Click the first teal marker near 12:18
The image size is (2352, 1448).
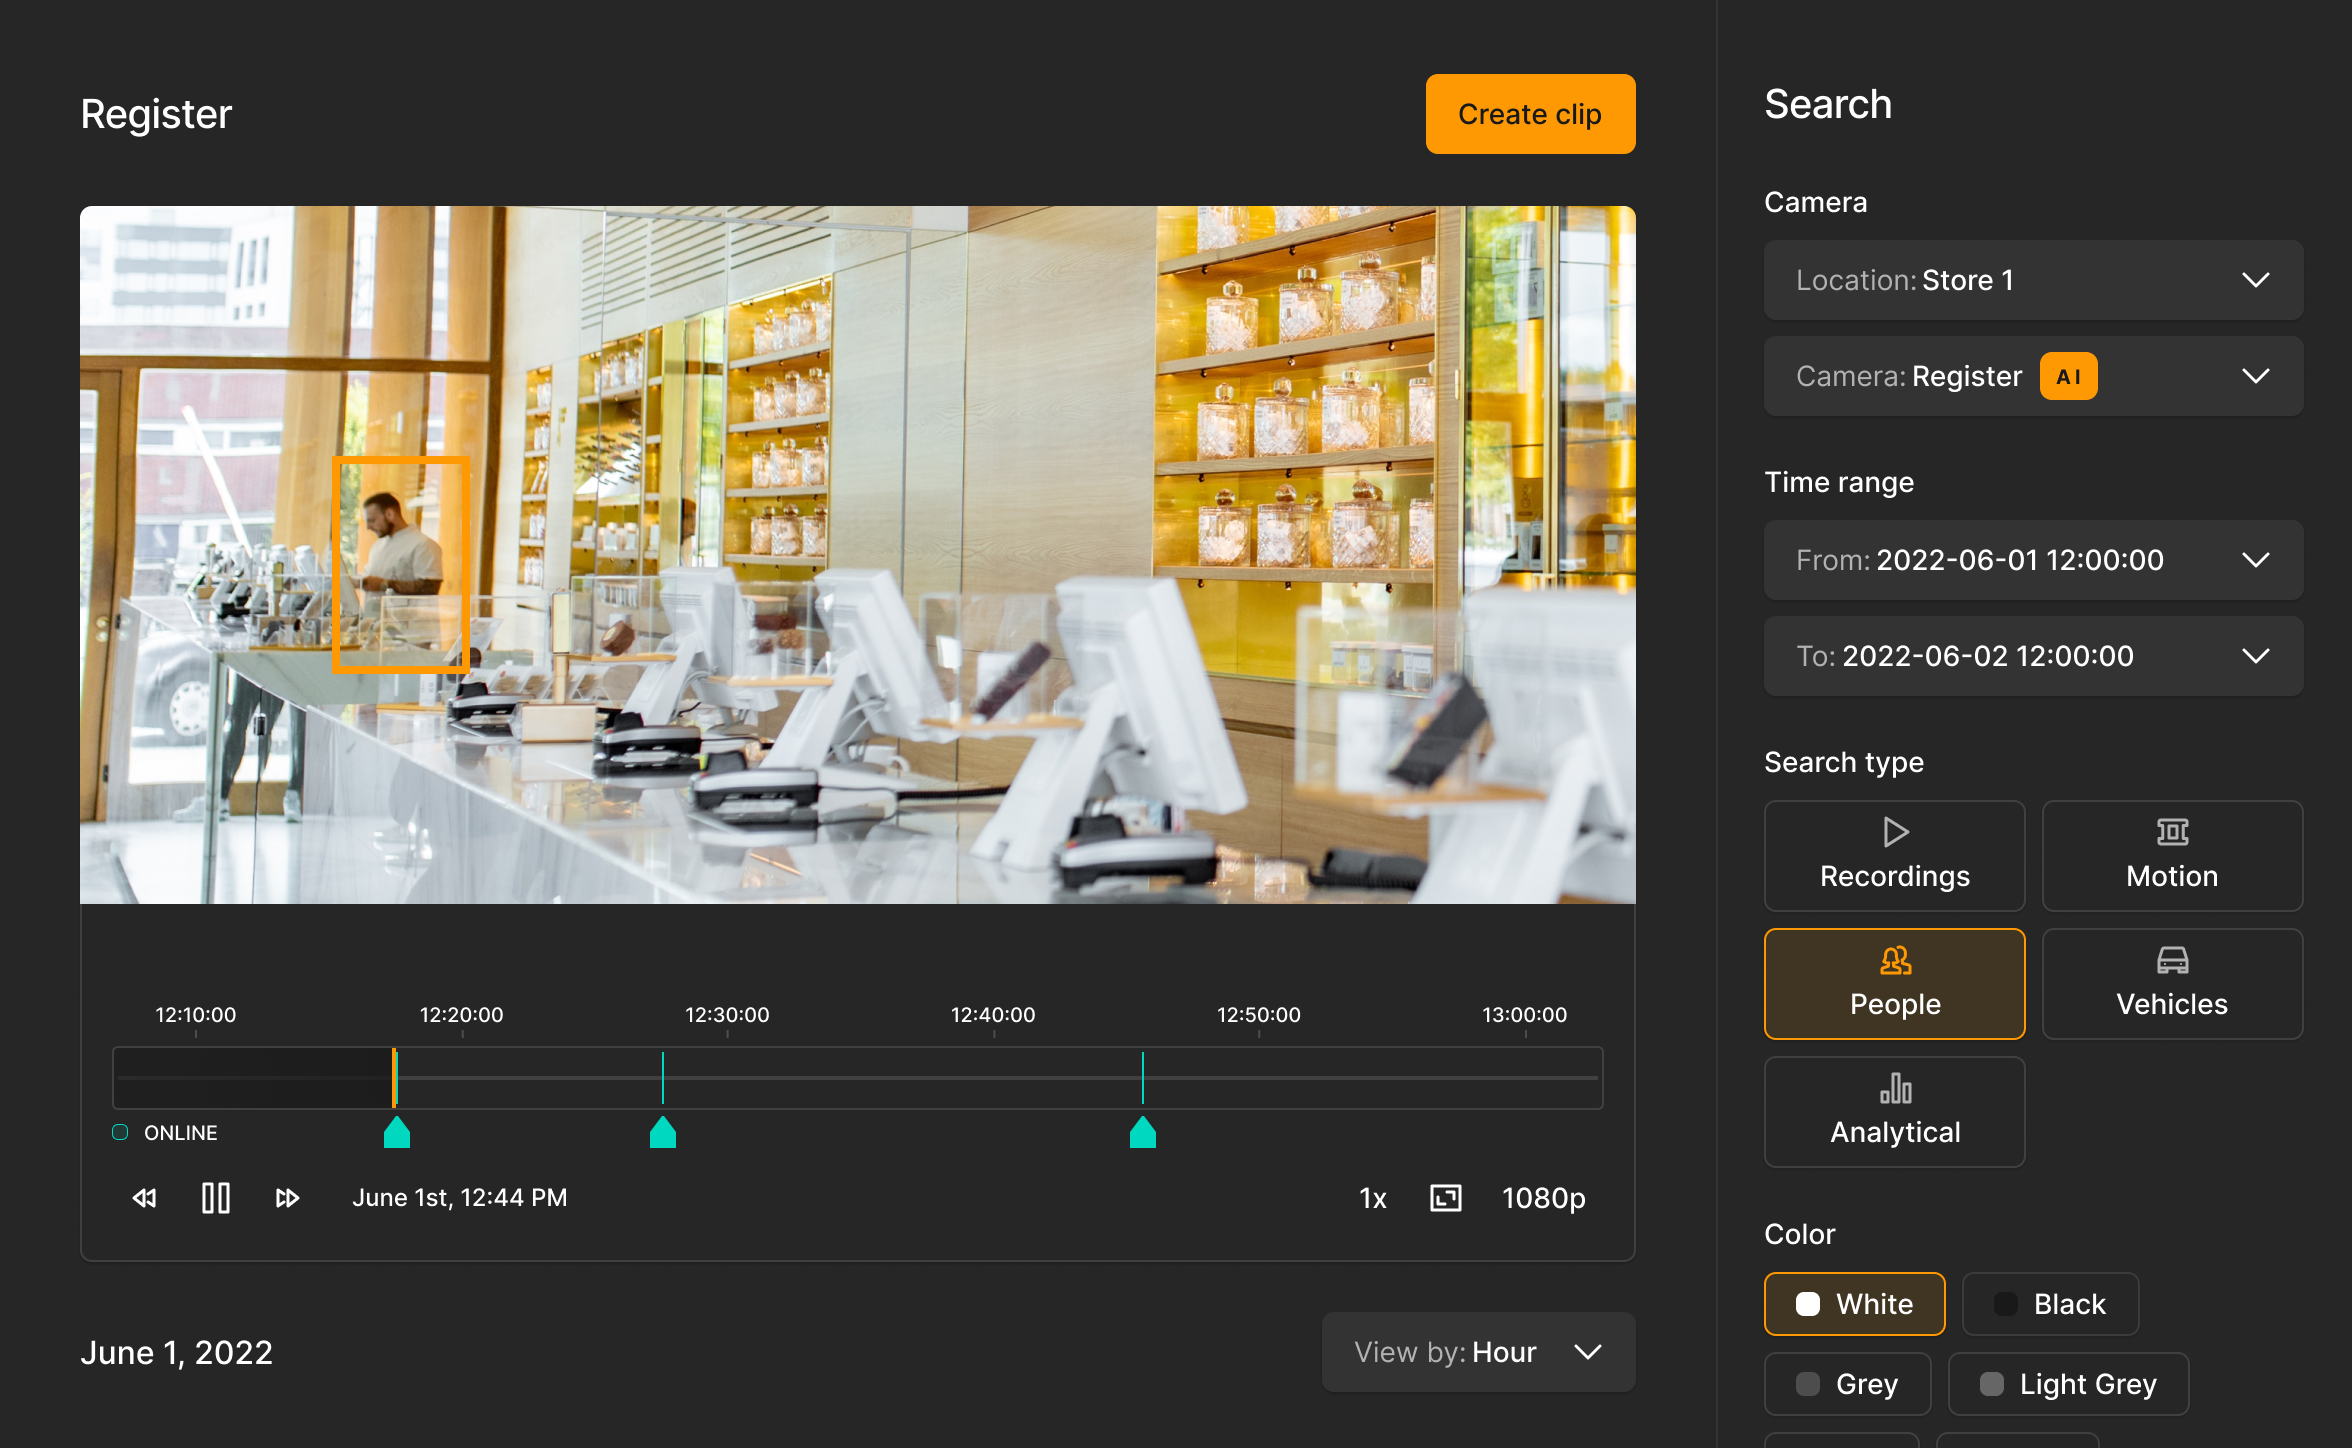(x=397, y=1132)
